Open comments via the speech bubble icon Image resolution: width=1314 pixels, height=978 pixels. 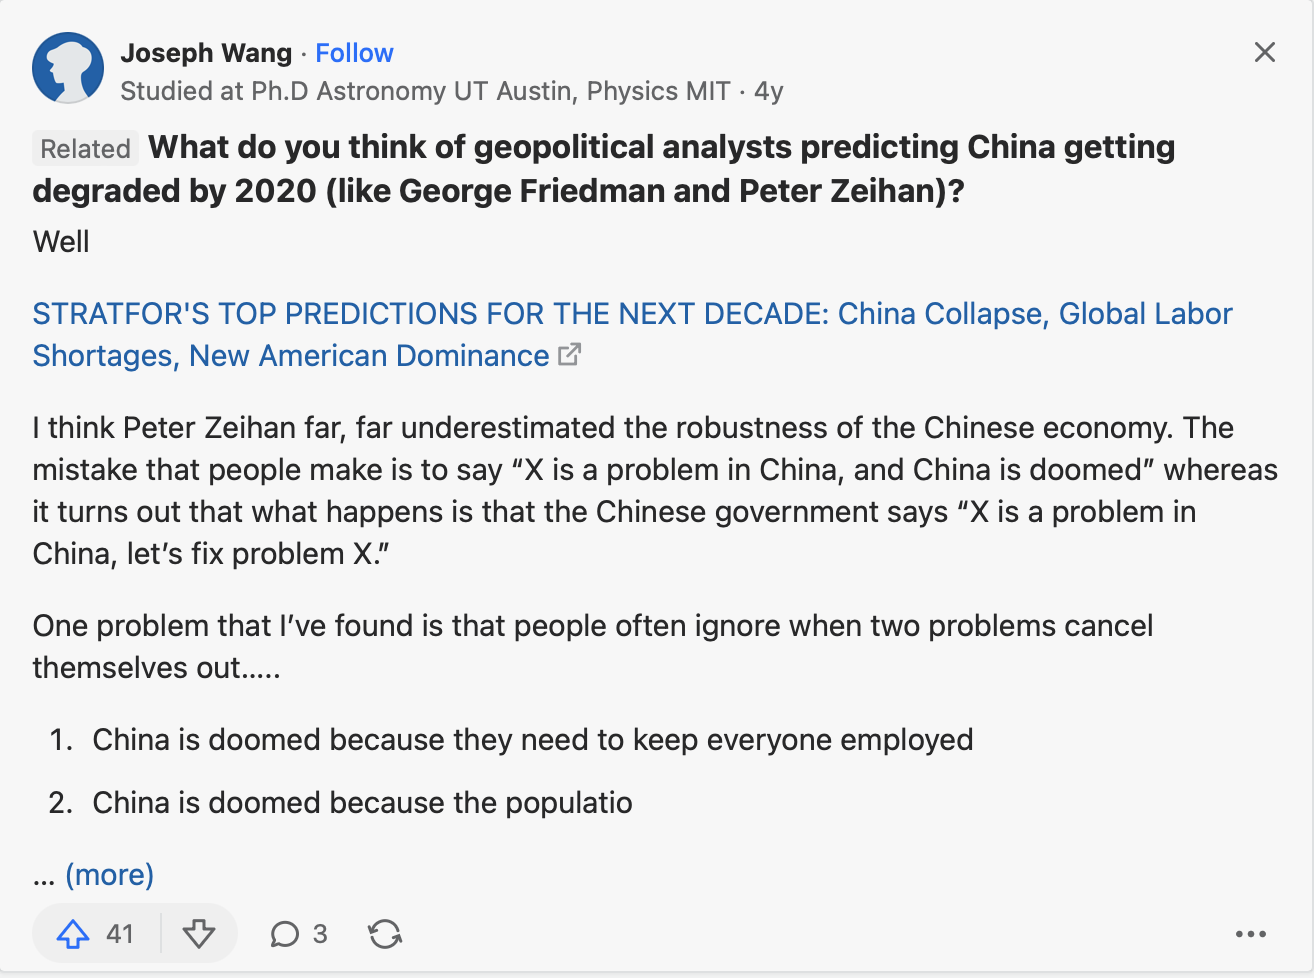[285, 934]
